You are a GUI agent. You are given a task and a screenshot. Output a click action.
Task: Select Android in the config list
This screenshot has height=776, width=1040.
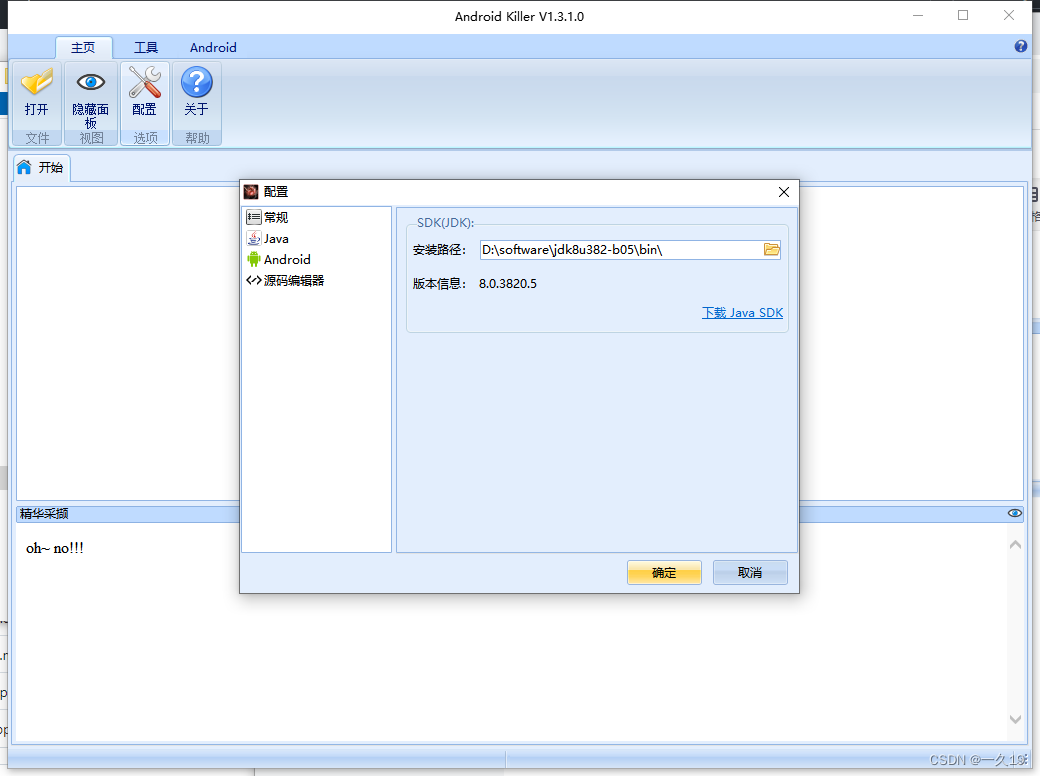tap(279, 259)
